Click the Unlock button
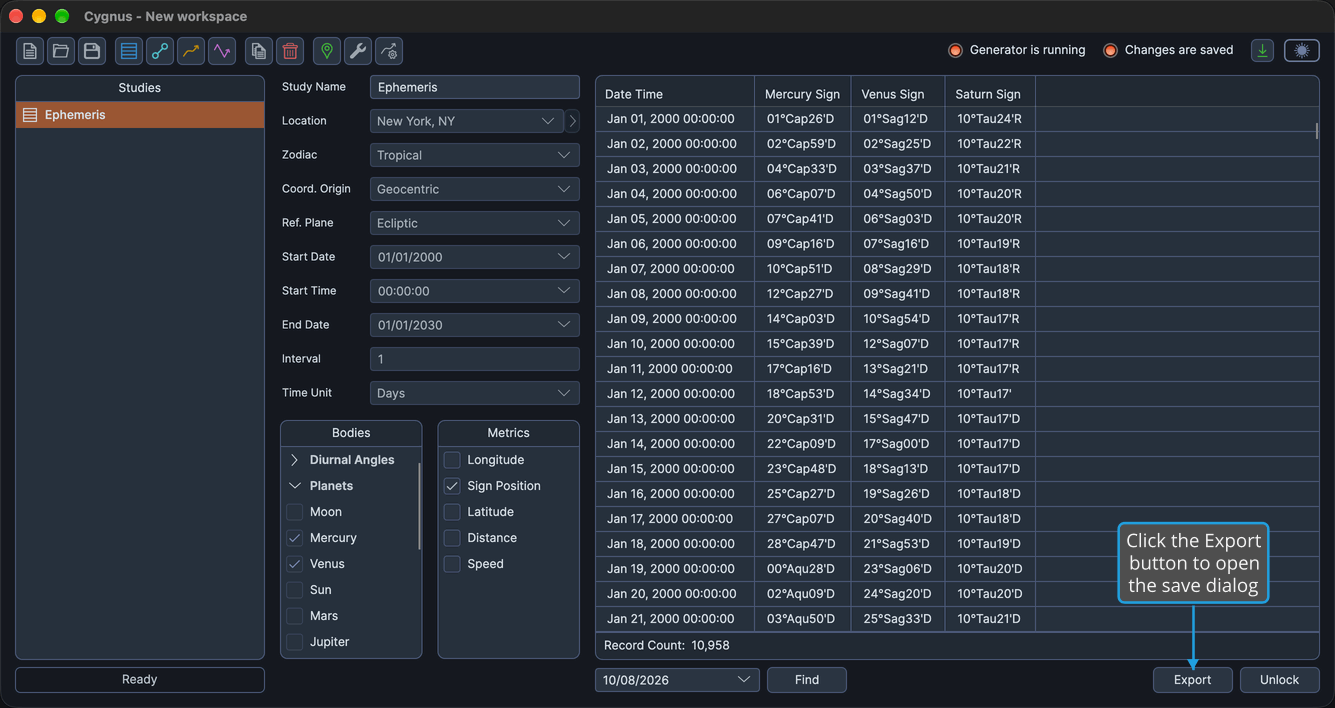Screen dimensions: 1335x708 [x=1279, y=680]
